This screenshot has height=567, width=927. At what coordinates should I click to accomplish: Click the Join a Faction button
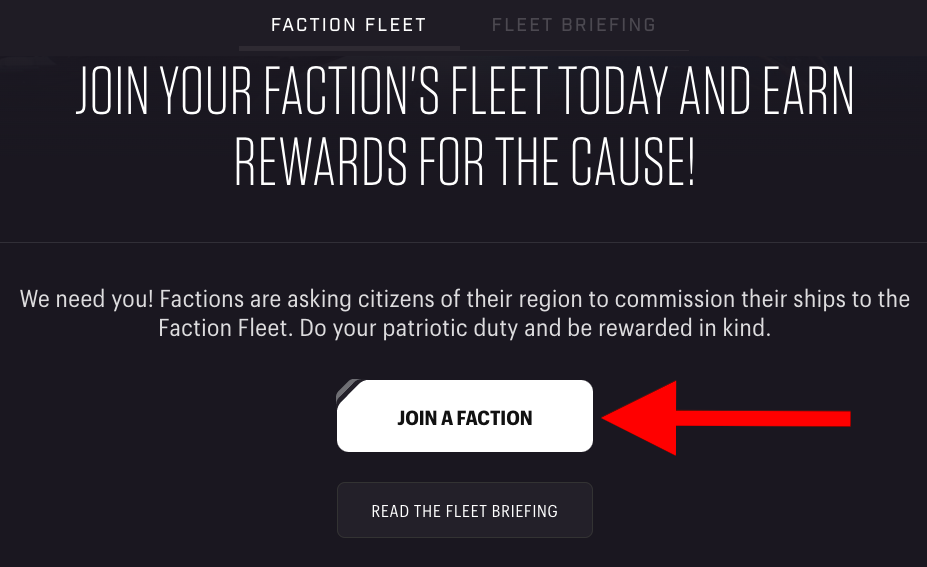tap(465, 416)
